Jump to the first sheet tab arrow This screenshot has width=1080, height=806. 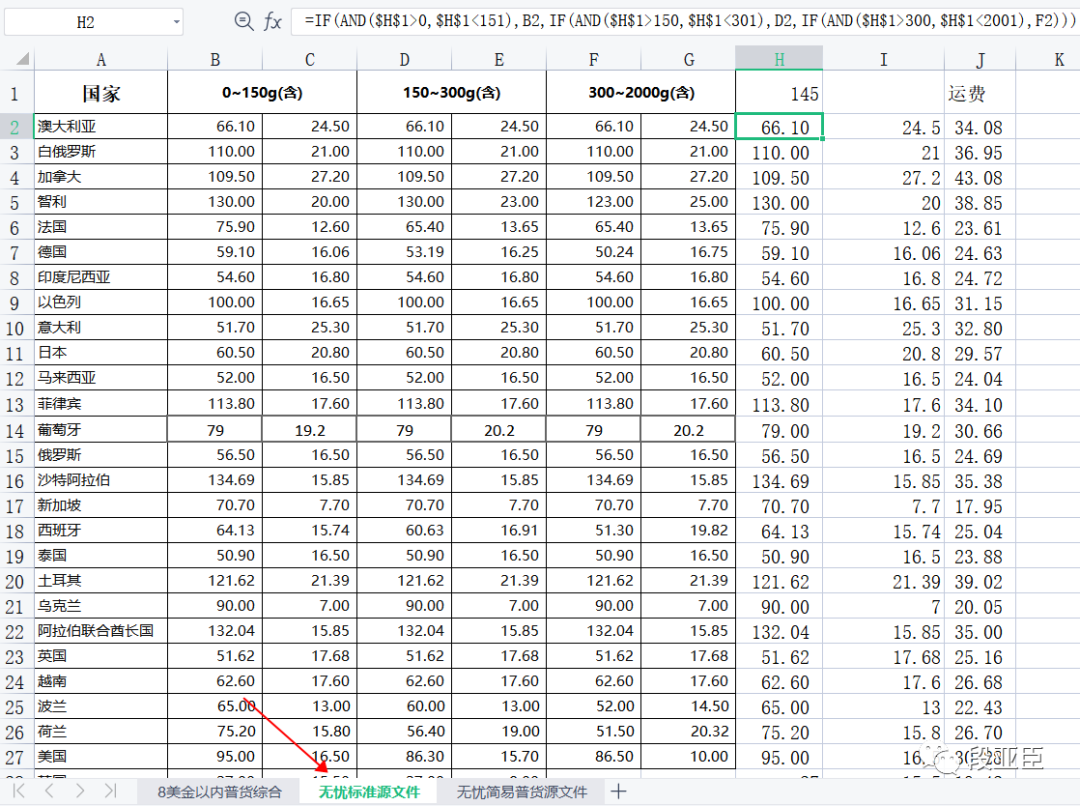19,791
